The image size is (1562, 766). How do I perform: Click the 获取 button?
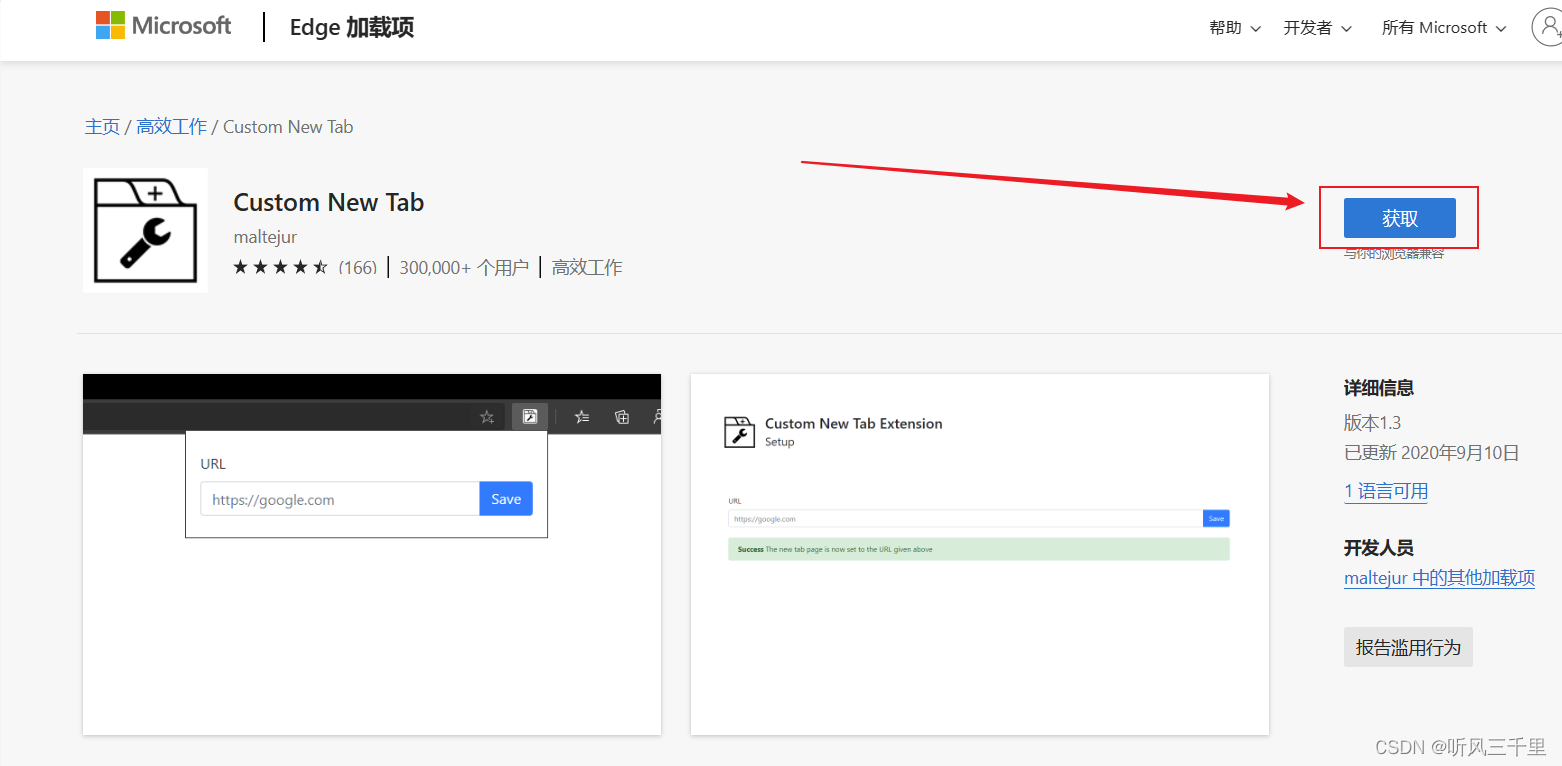pos(1399,218)
